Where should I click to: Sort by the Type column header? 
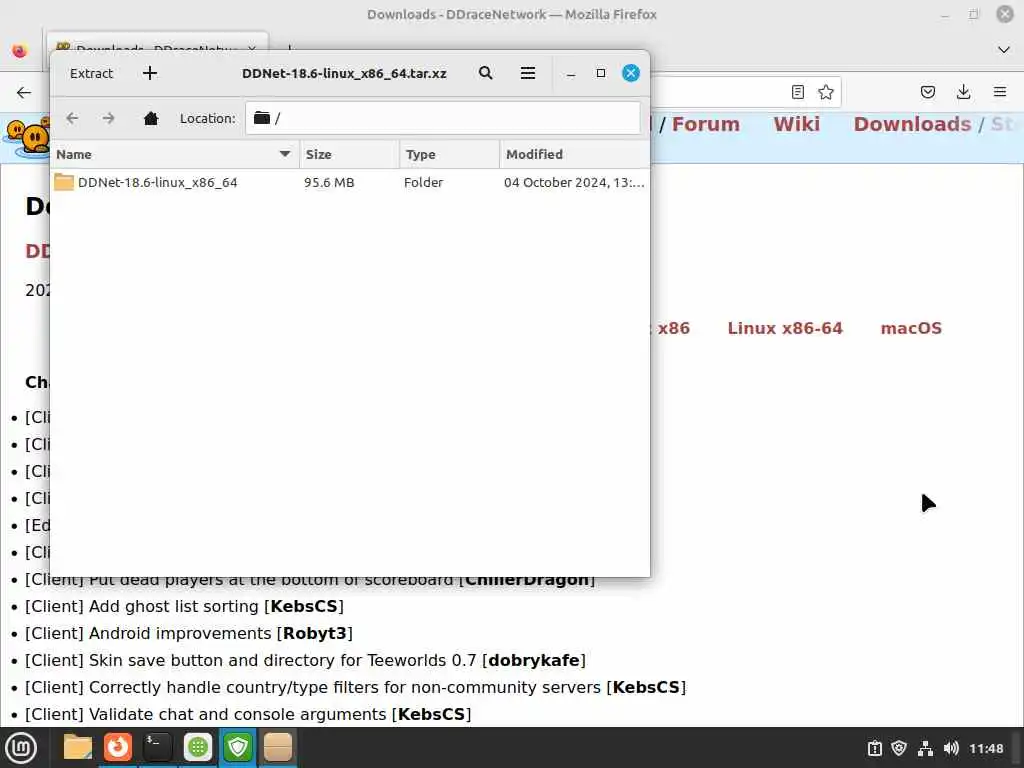(449, 154)
